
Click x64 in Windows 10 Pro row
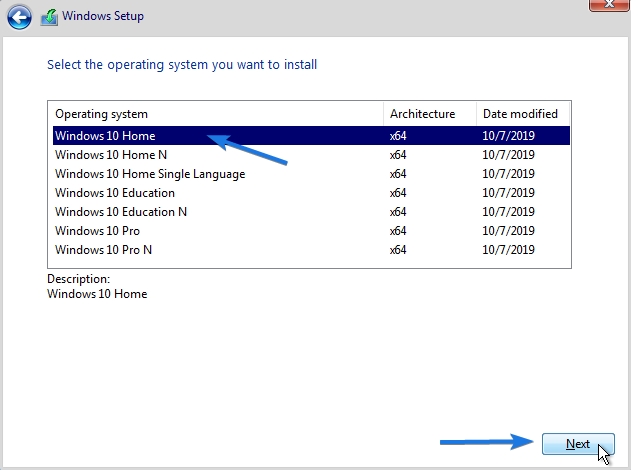pyautogui.click(x=398, y=231)
